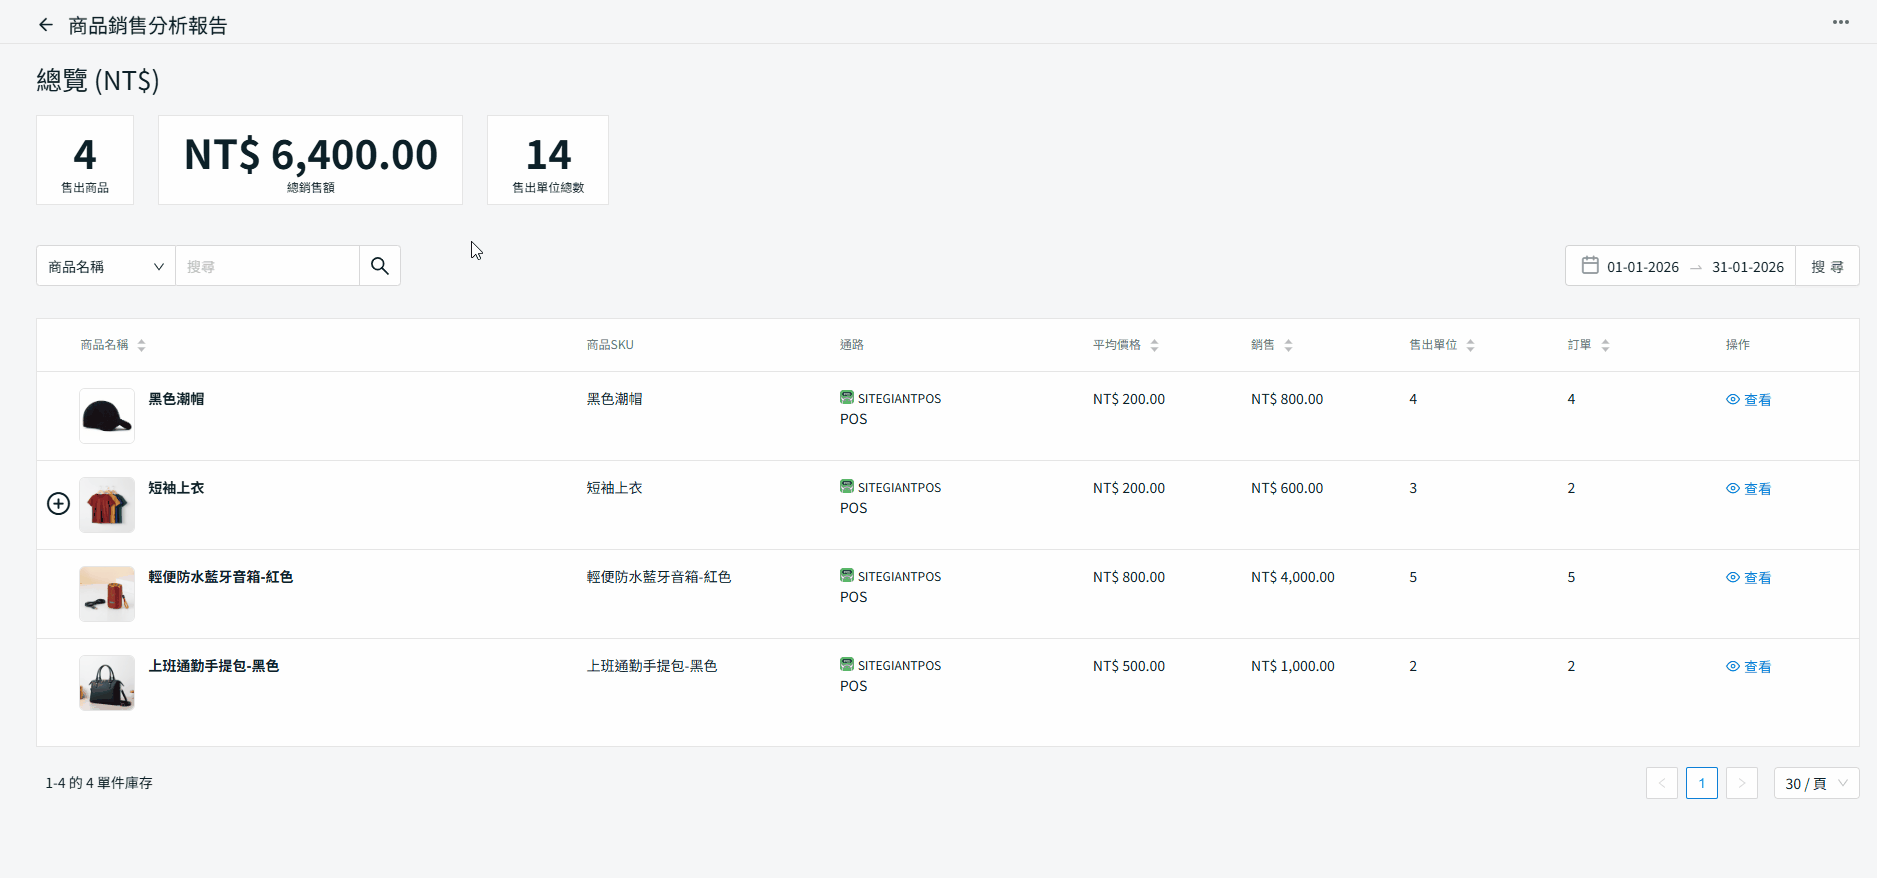View details for 黑色潮帽
The width and height of the screenshot is (1877, 878).
pyautogui.click(x=1748, y=400)
